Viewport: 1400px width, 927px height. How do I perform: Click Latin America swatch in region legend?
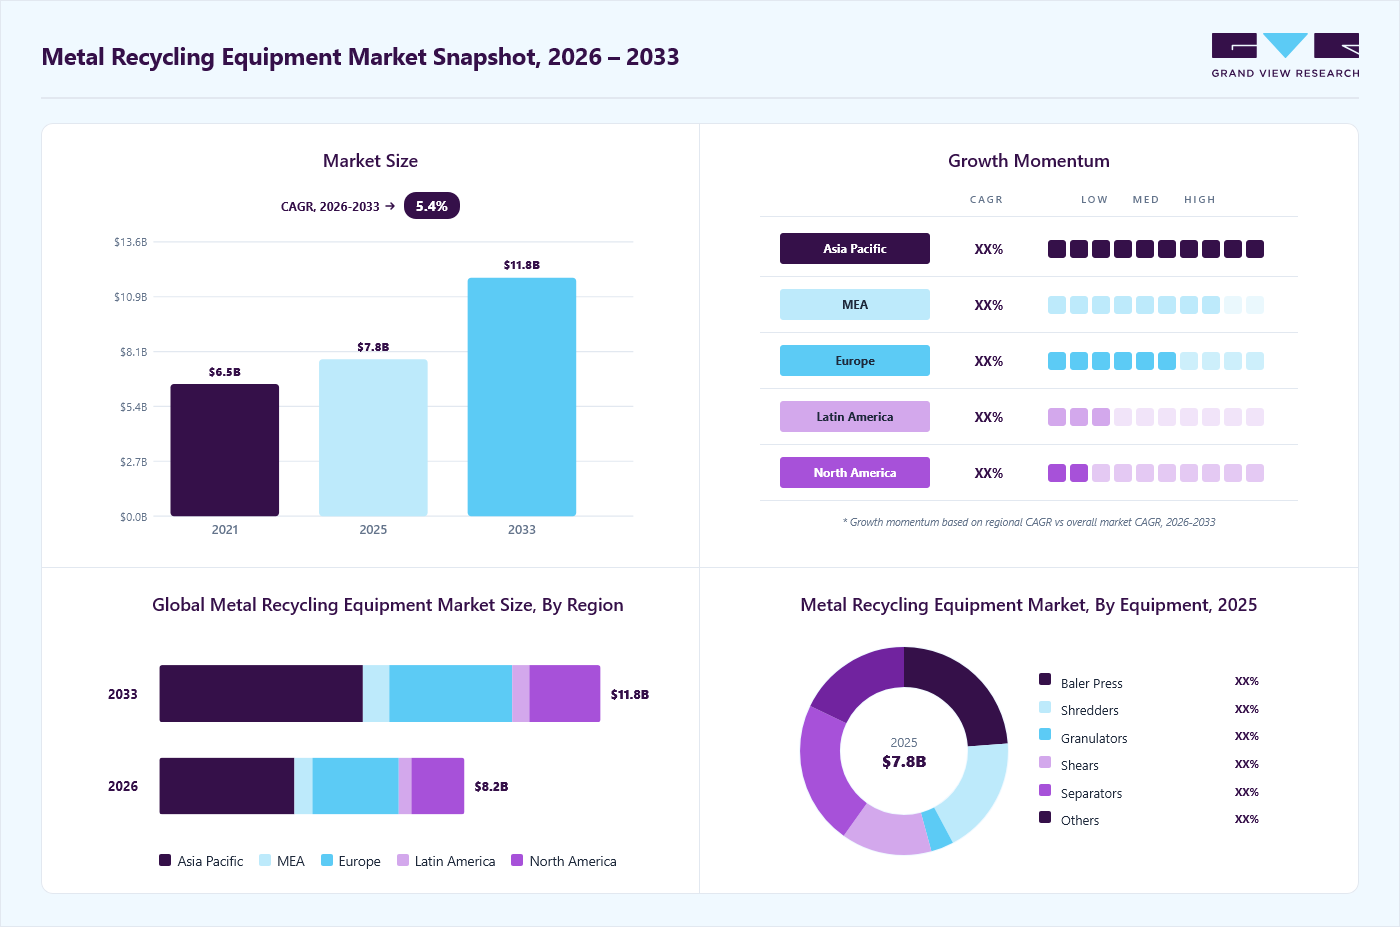tap(403, 860)
